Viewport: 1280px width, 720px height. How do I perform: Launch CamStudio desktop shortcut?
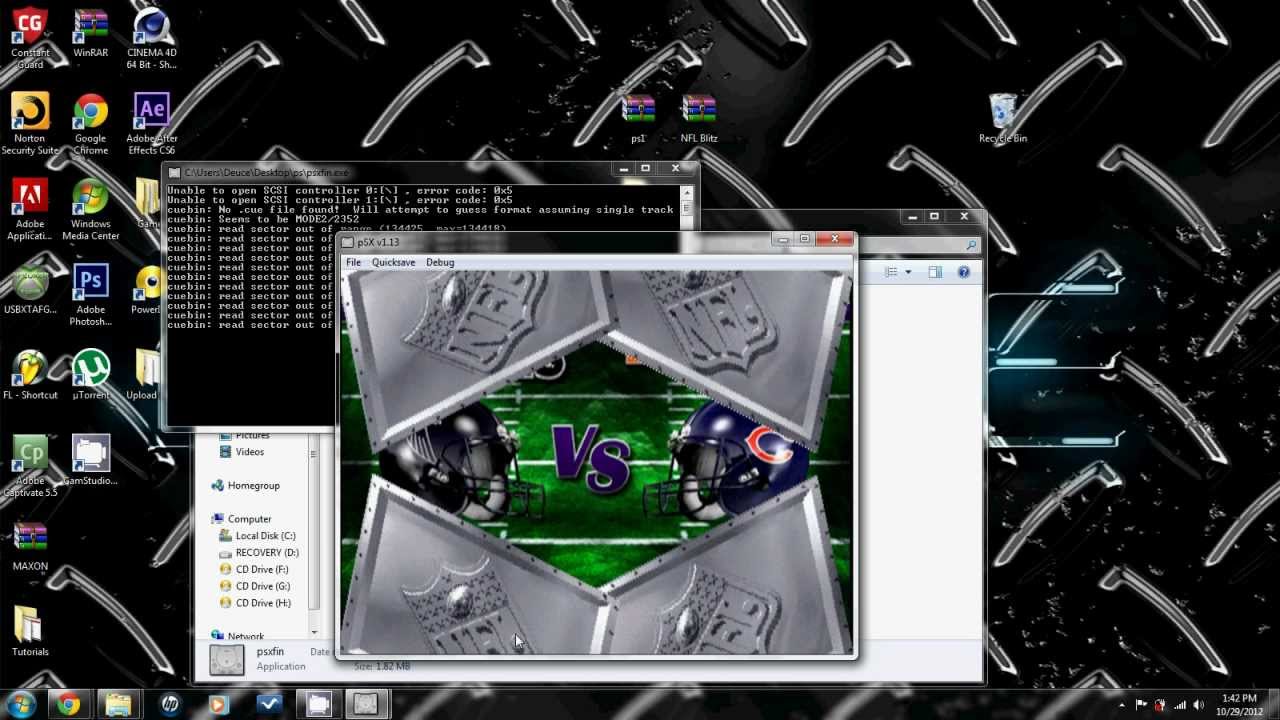tap(91, 460)
